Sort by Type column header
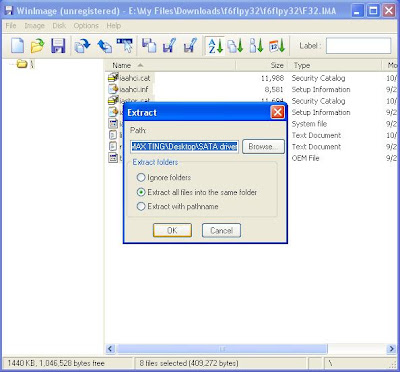Image resolution: width=400 pixels, height=372 pixels. pyautogui.click(x=335, y=65)
